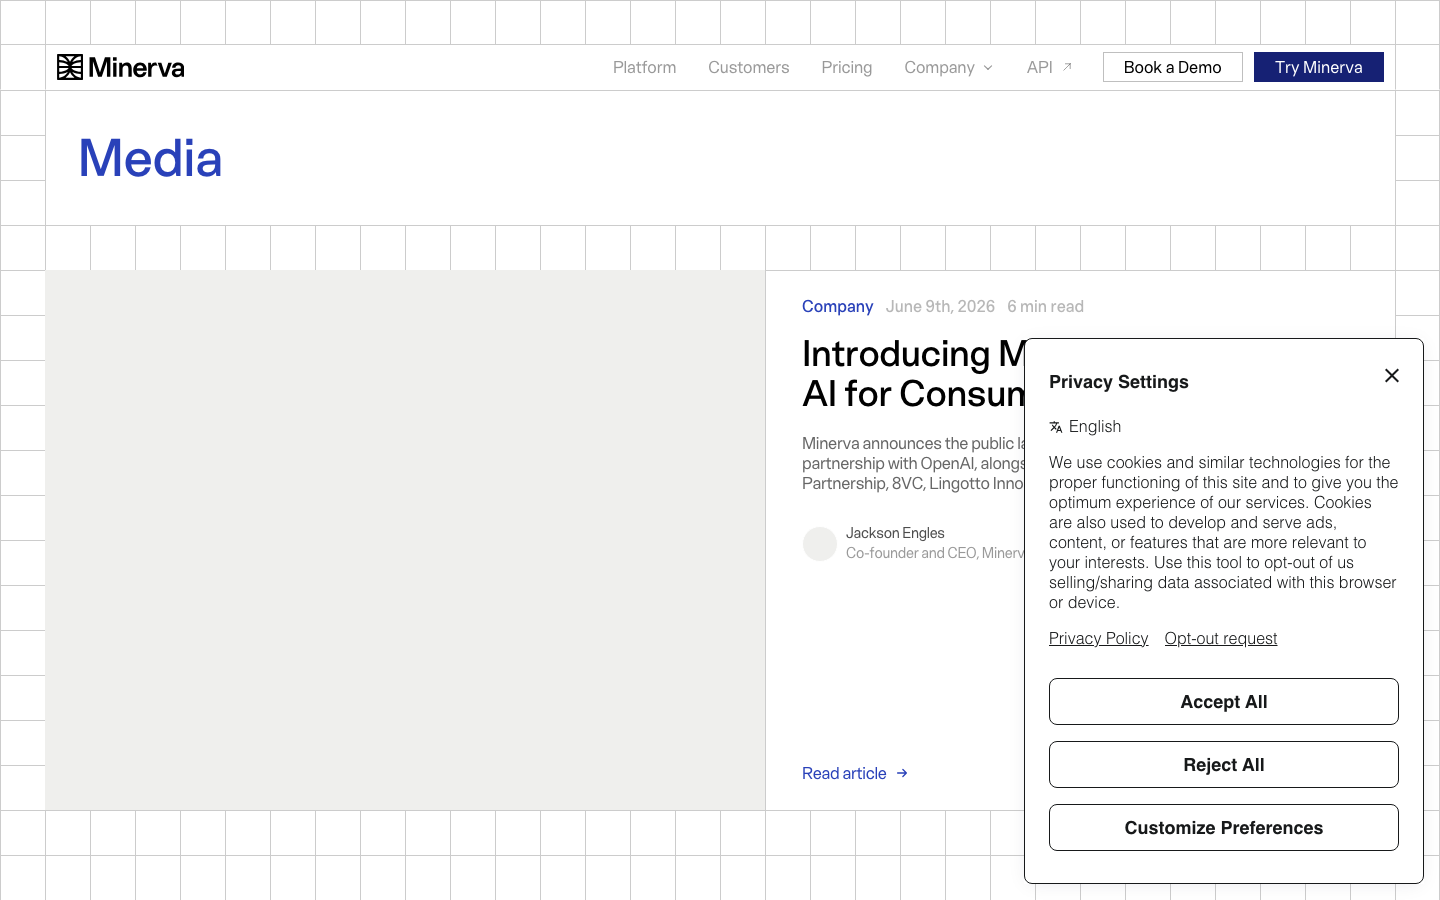Open the English language selector
The height and width of the screenshot is (900, 1440).
[x=1085, y=427]
